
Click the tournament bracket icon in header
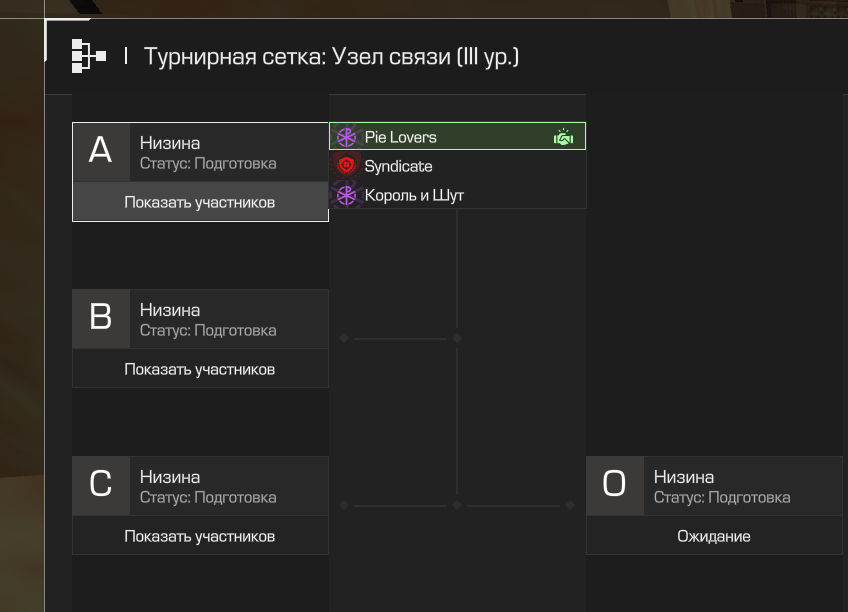89,56
